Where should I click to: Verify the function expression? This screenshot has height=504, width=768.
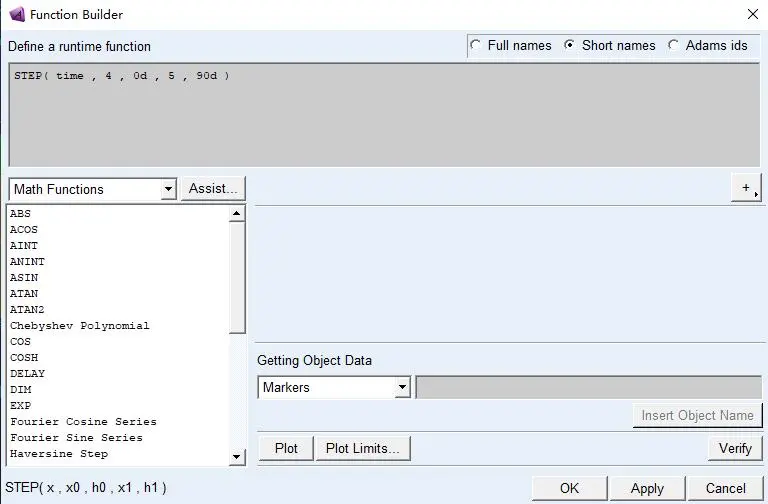[x=735, y=448]
